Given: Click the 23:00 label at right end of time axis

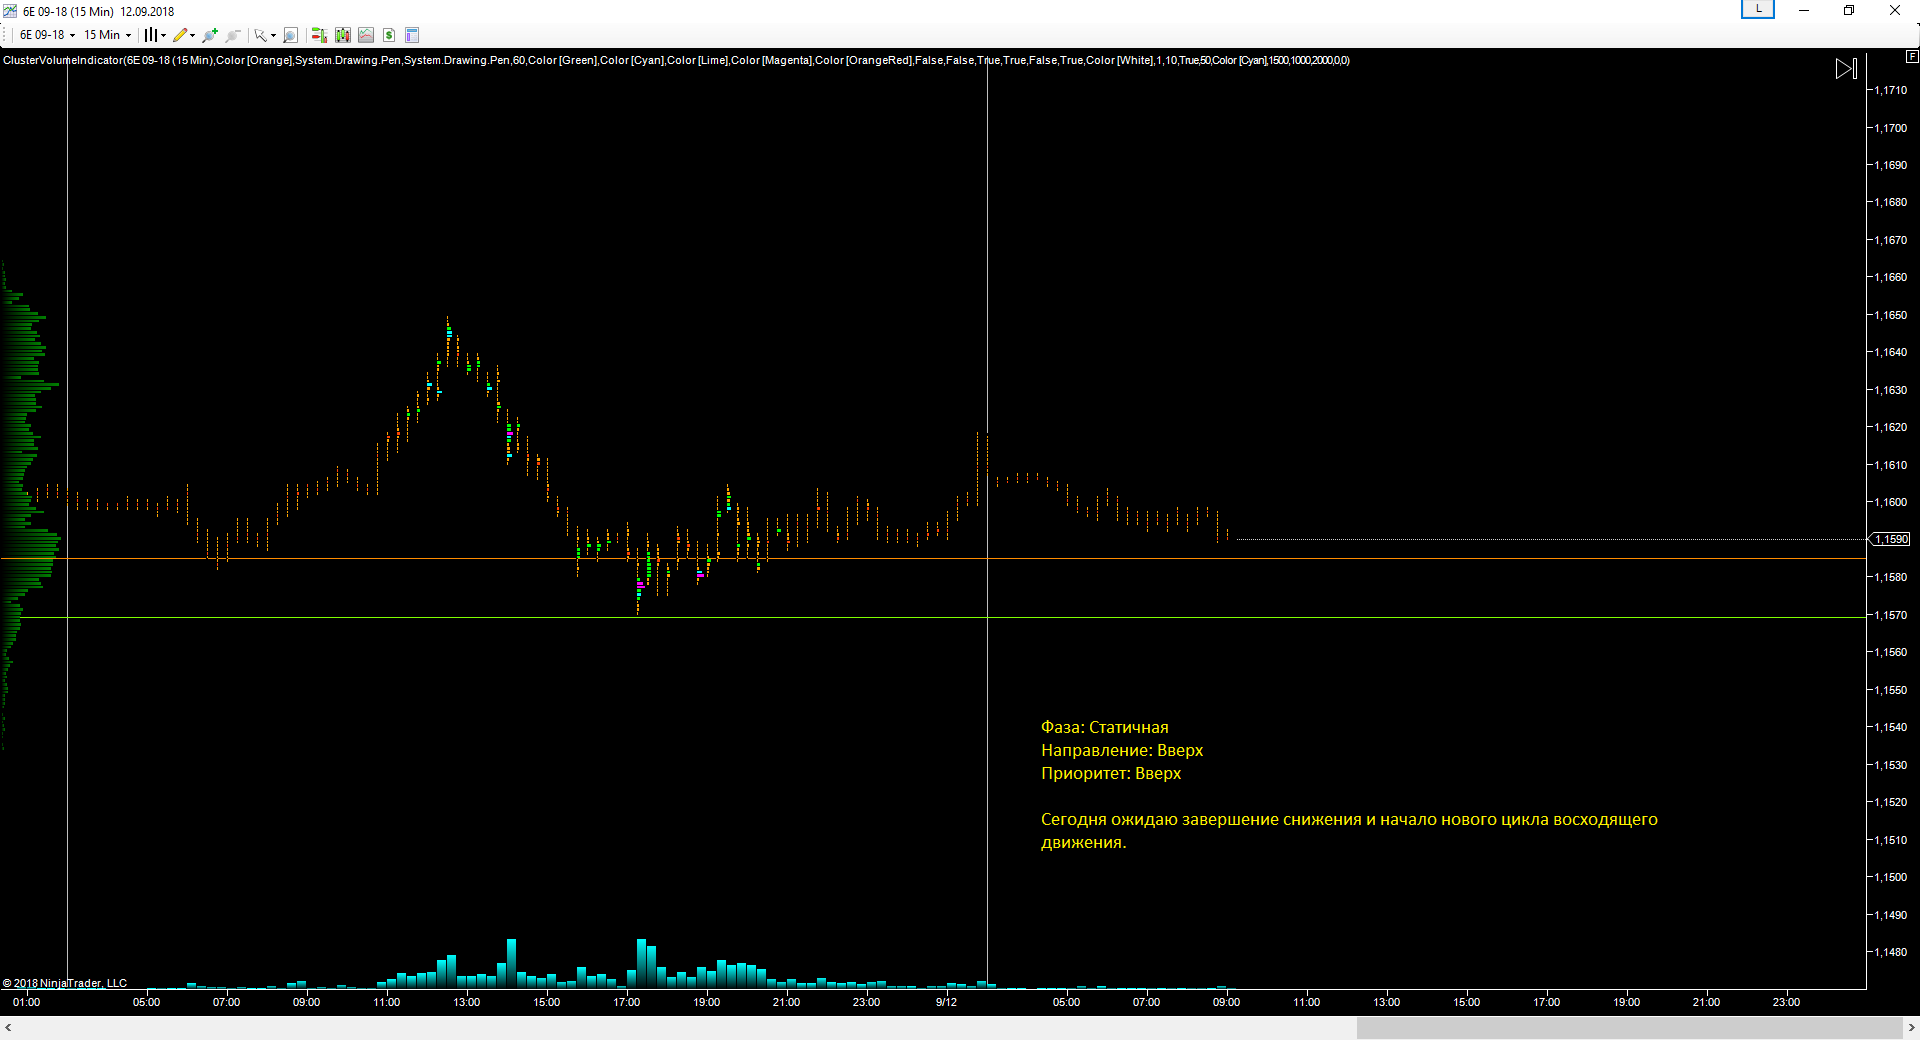Looking at the screenshot, I should (1786, 1002).
